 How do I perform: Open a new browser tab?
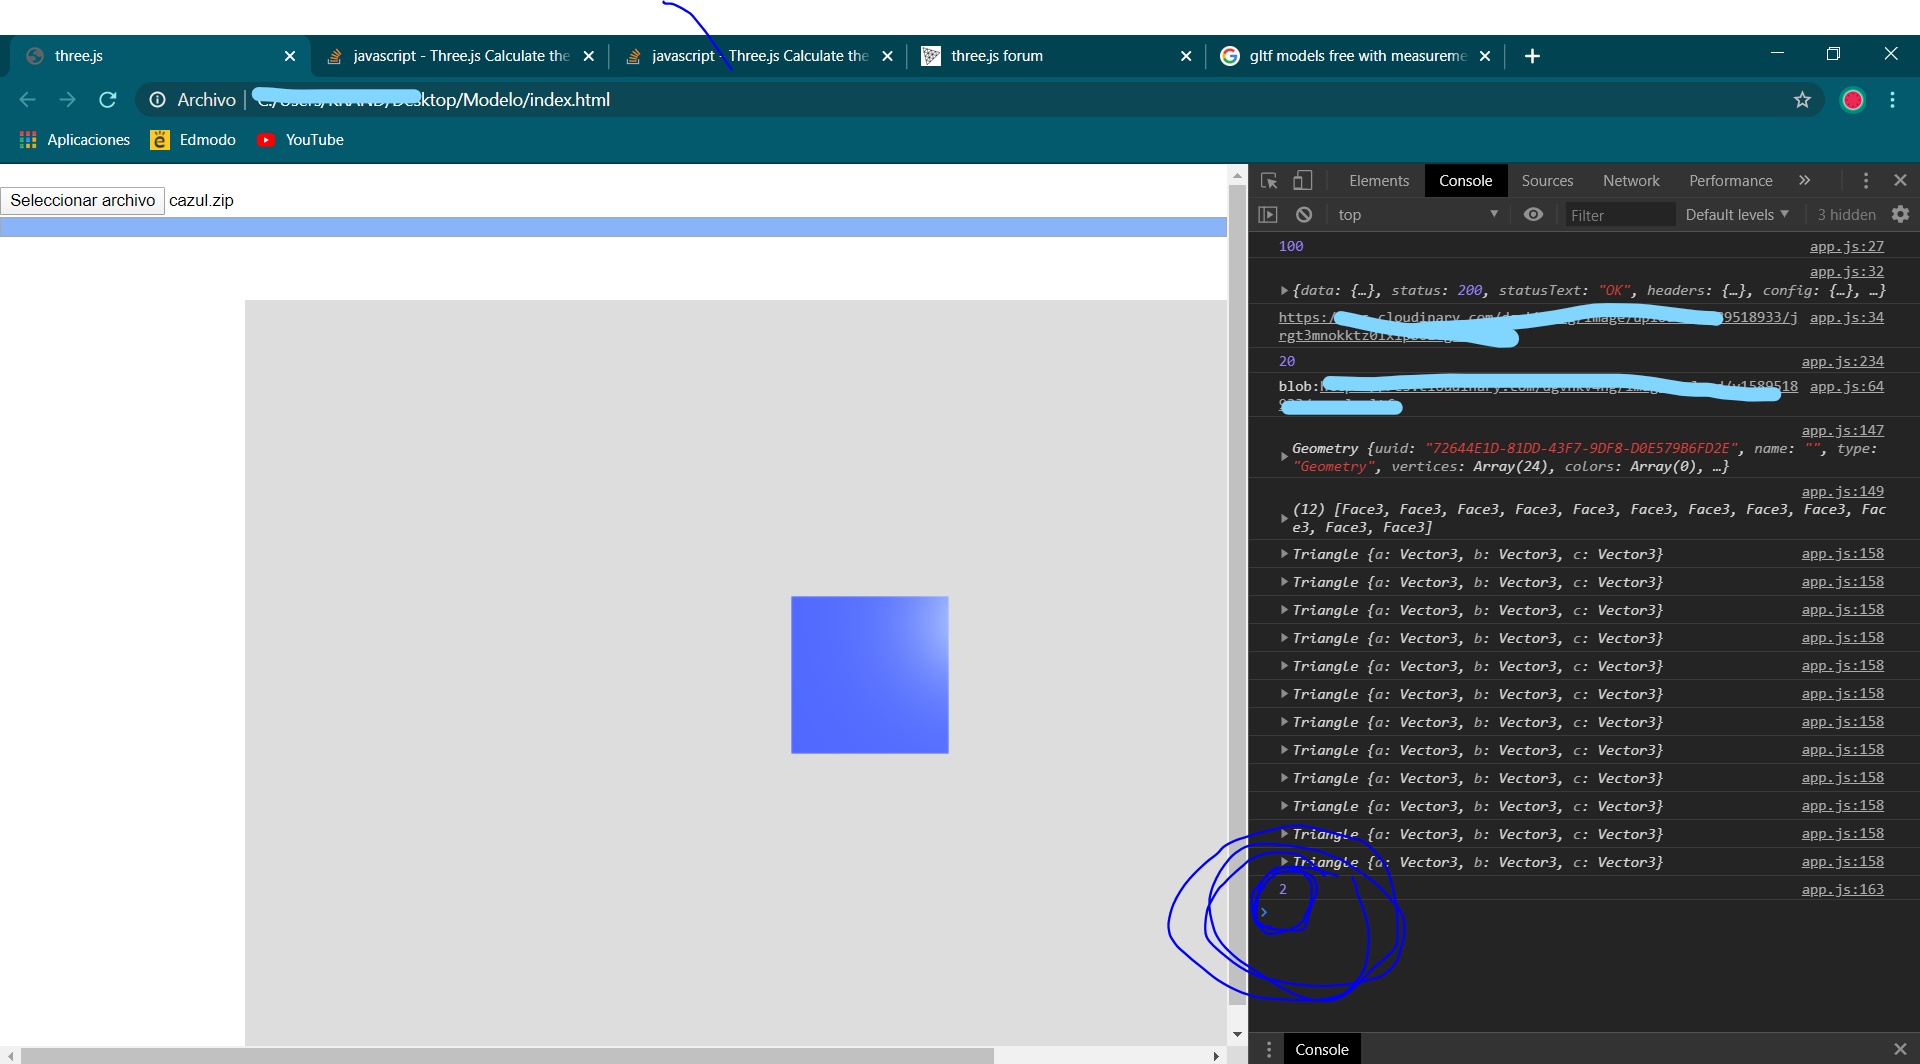[1532, 56]
